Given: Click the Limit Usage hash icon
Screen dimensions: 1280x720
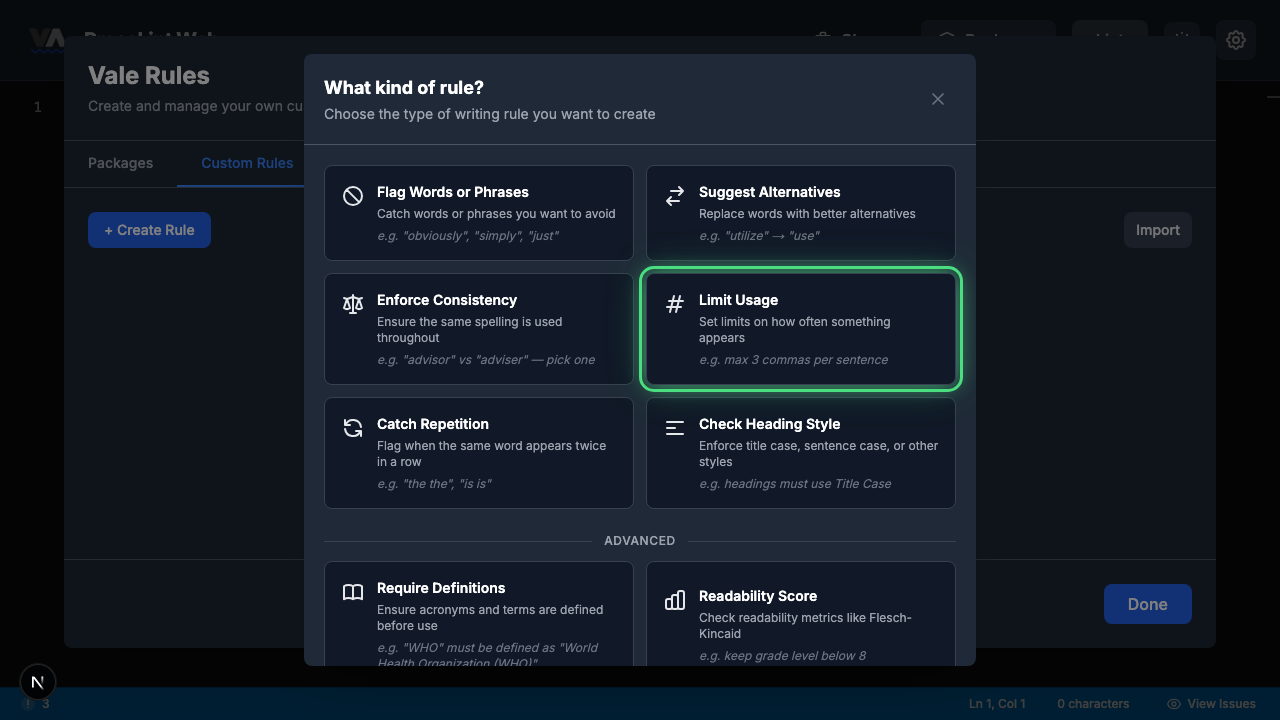Looking at the screenshot, I should point(675,304).
